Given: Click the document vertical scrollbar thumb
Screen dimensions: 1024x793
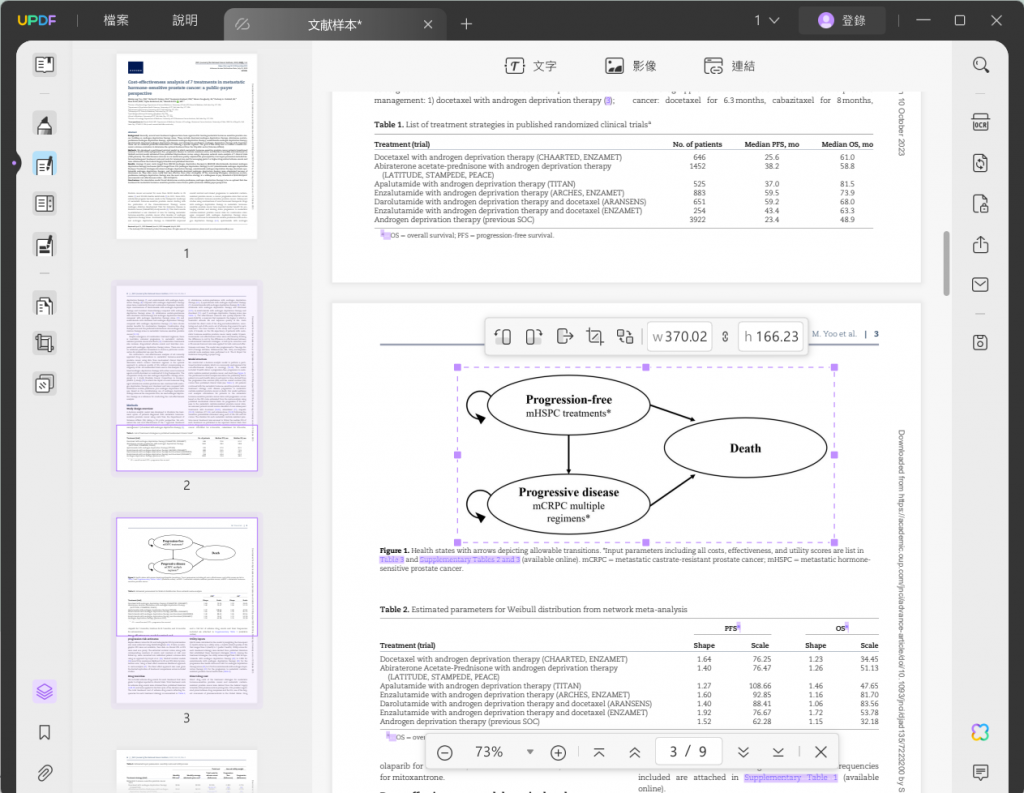Looking at the screenshot, I should [946, 263].
